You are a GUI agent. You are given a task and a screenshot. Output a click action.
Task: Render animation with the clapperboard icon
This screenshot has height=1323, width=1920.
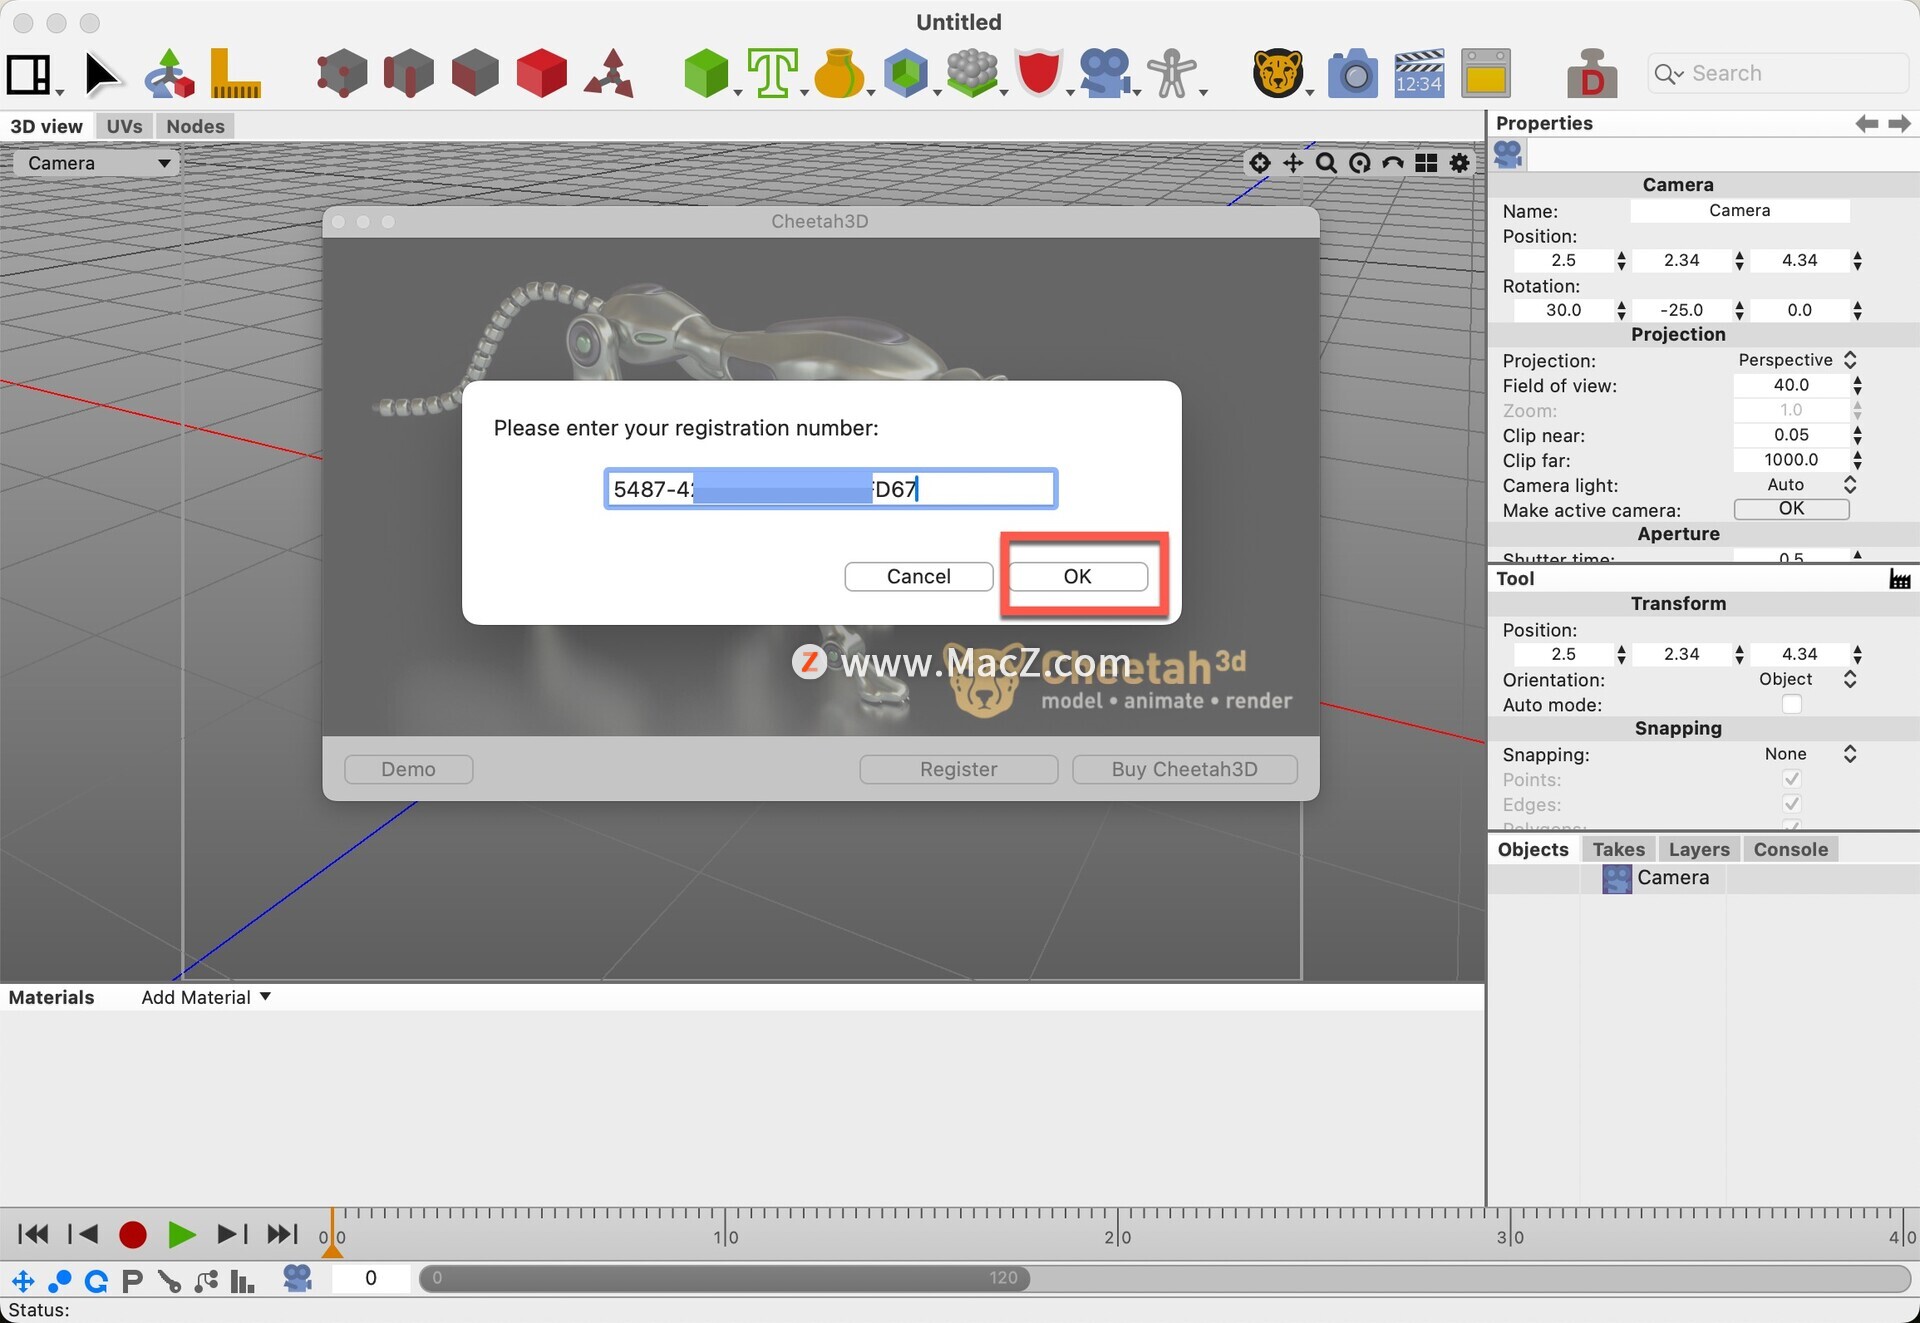pos(1419,74)
